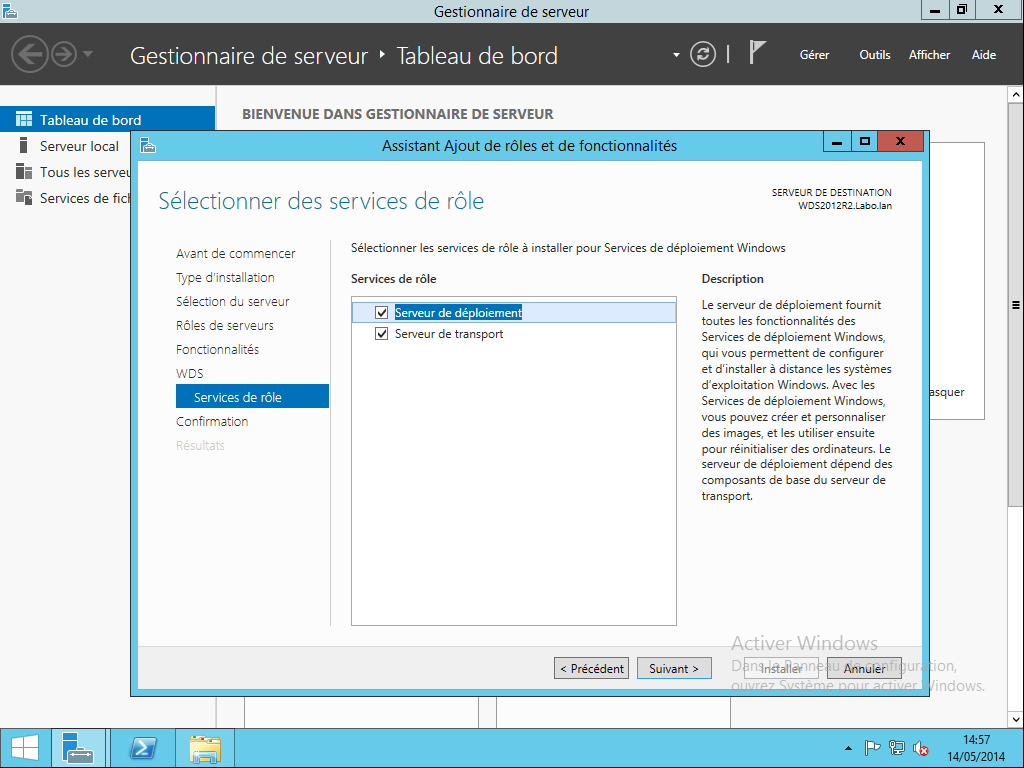The height and width of the screenshot is (768, 1024).
Task: Open the Outils menu
Action: [874, 55]
